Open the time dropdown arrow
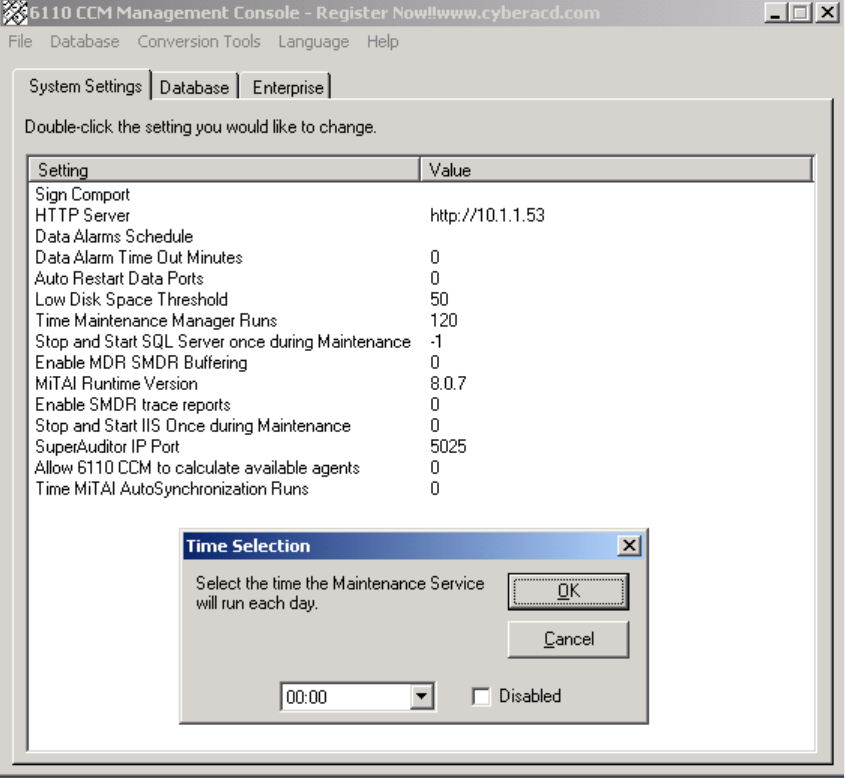This screenshot has width=845, height=778. click(x=421, y=697)
